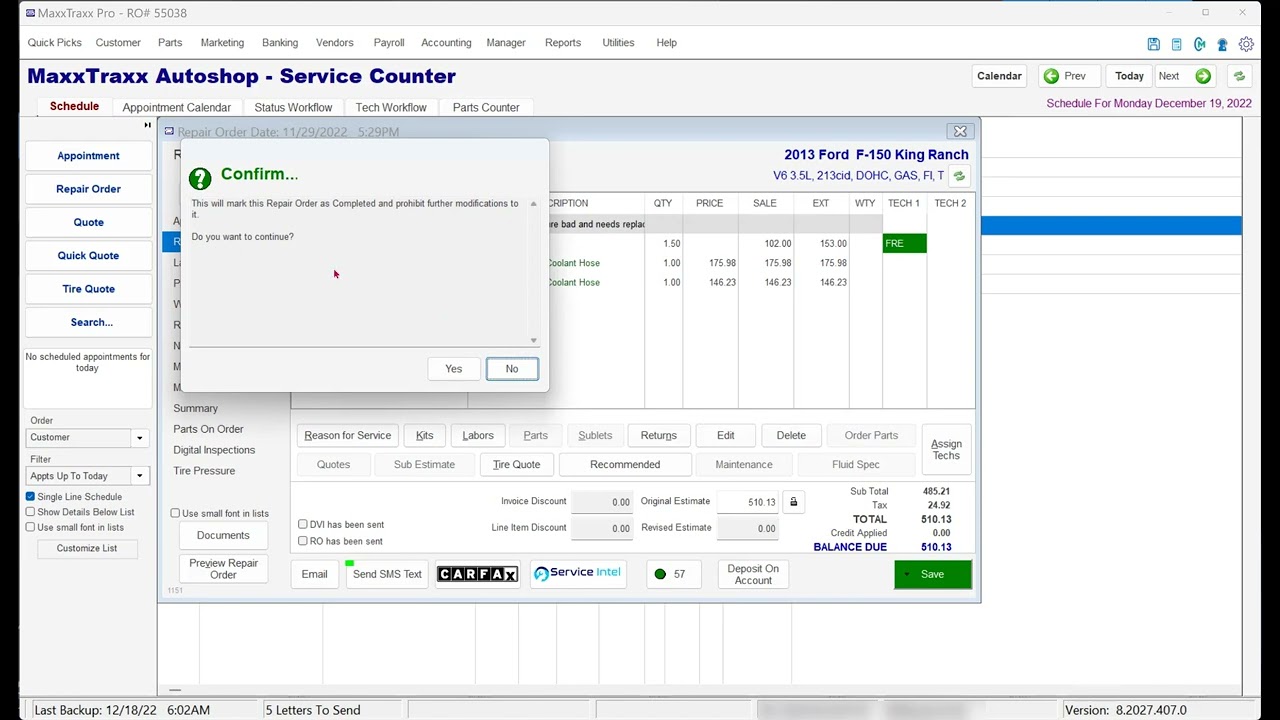Open the calculator icon in top toolbar
1280x720 pixels.
coord(1176,44)
